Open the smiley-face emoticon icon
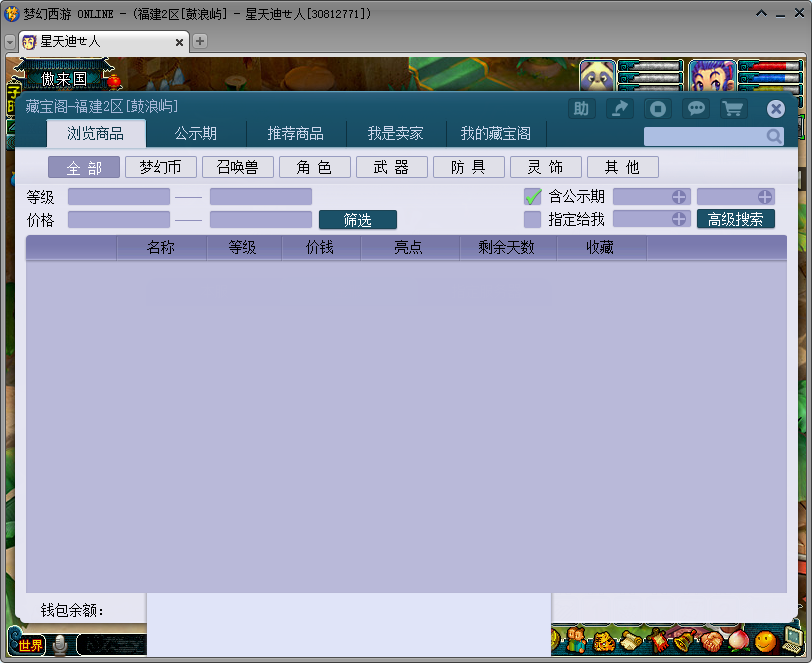 pyautogui.click(x=765, y=642)
